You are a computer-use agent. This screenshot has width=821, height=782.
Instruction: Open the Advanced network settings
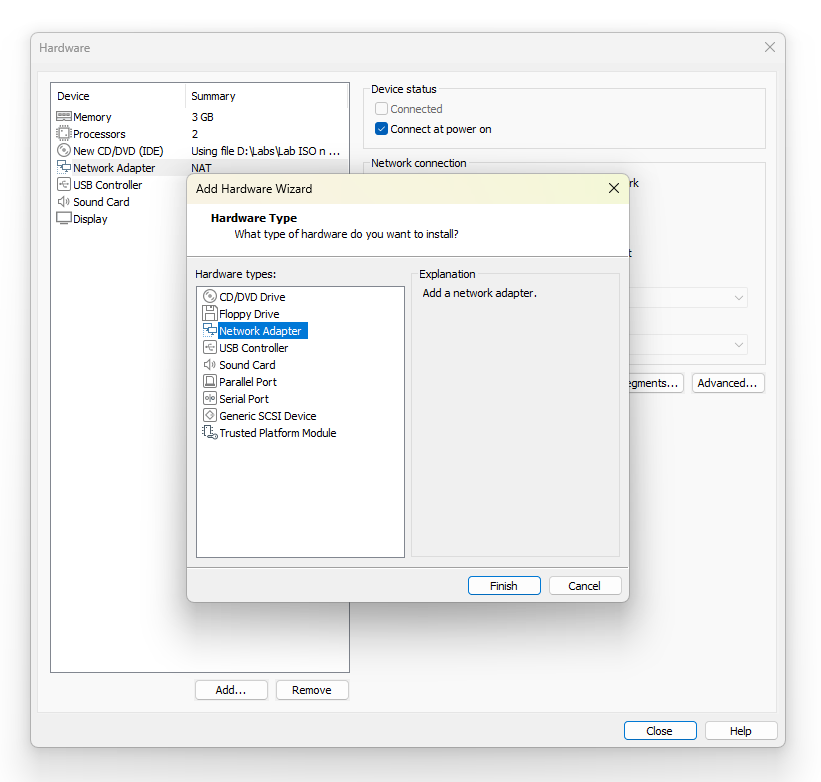pos(728,383)
